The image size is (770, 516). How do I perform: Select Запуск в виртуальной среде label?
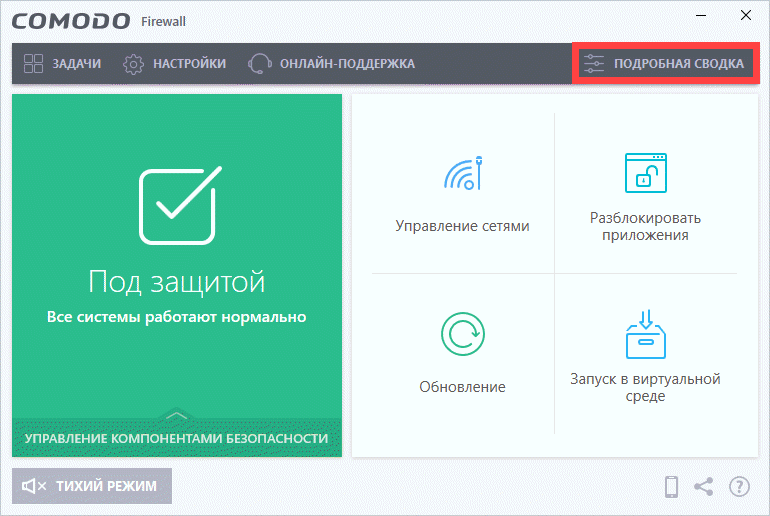tap(645, 387)
